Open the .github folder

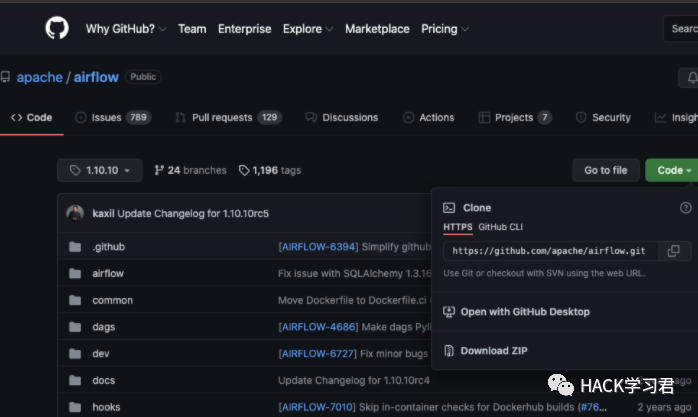pos(109,247)
